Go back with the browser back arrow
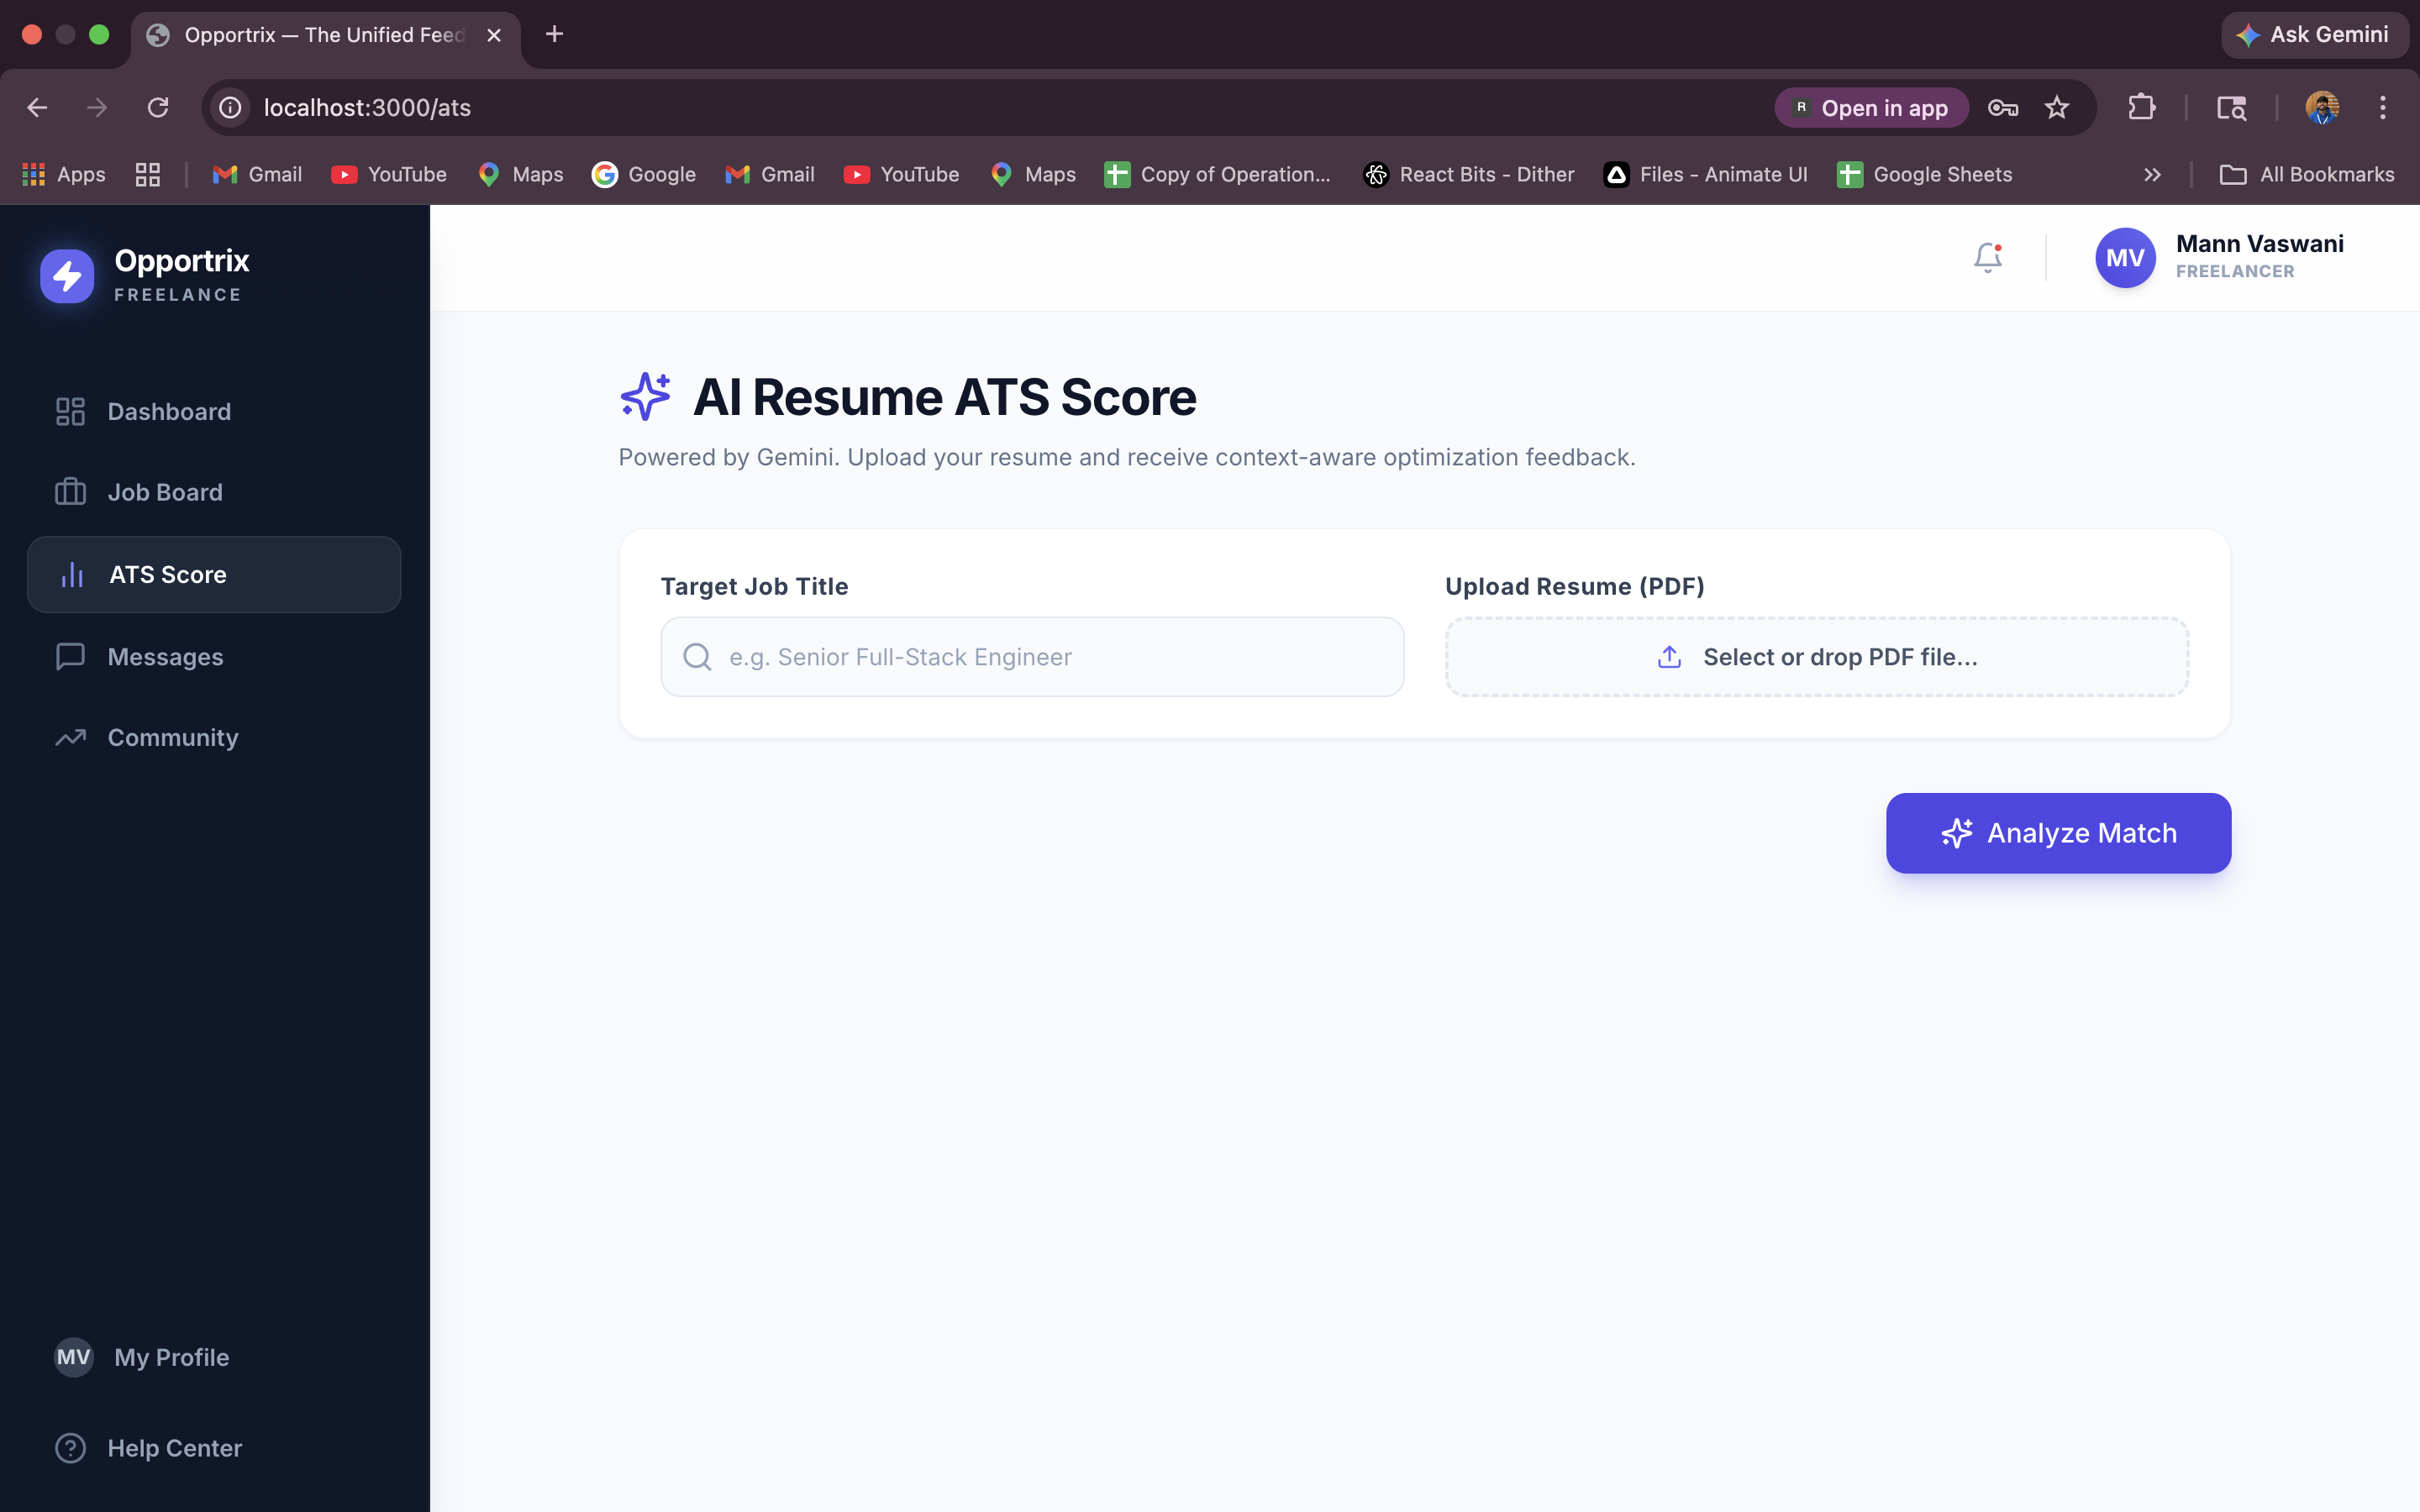Screen dimensions: 2420x1512 click(37, 108)
